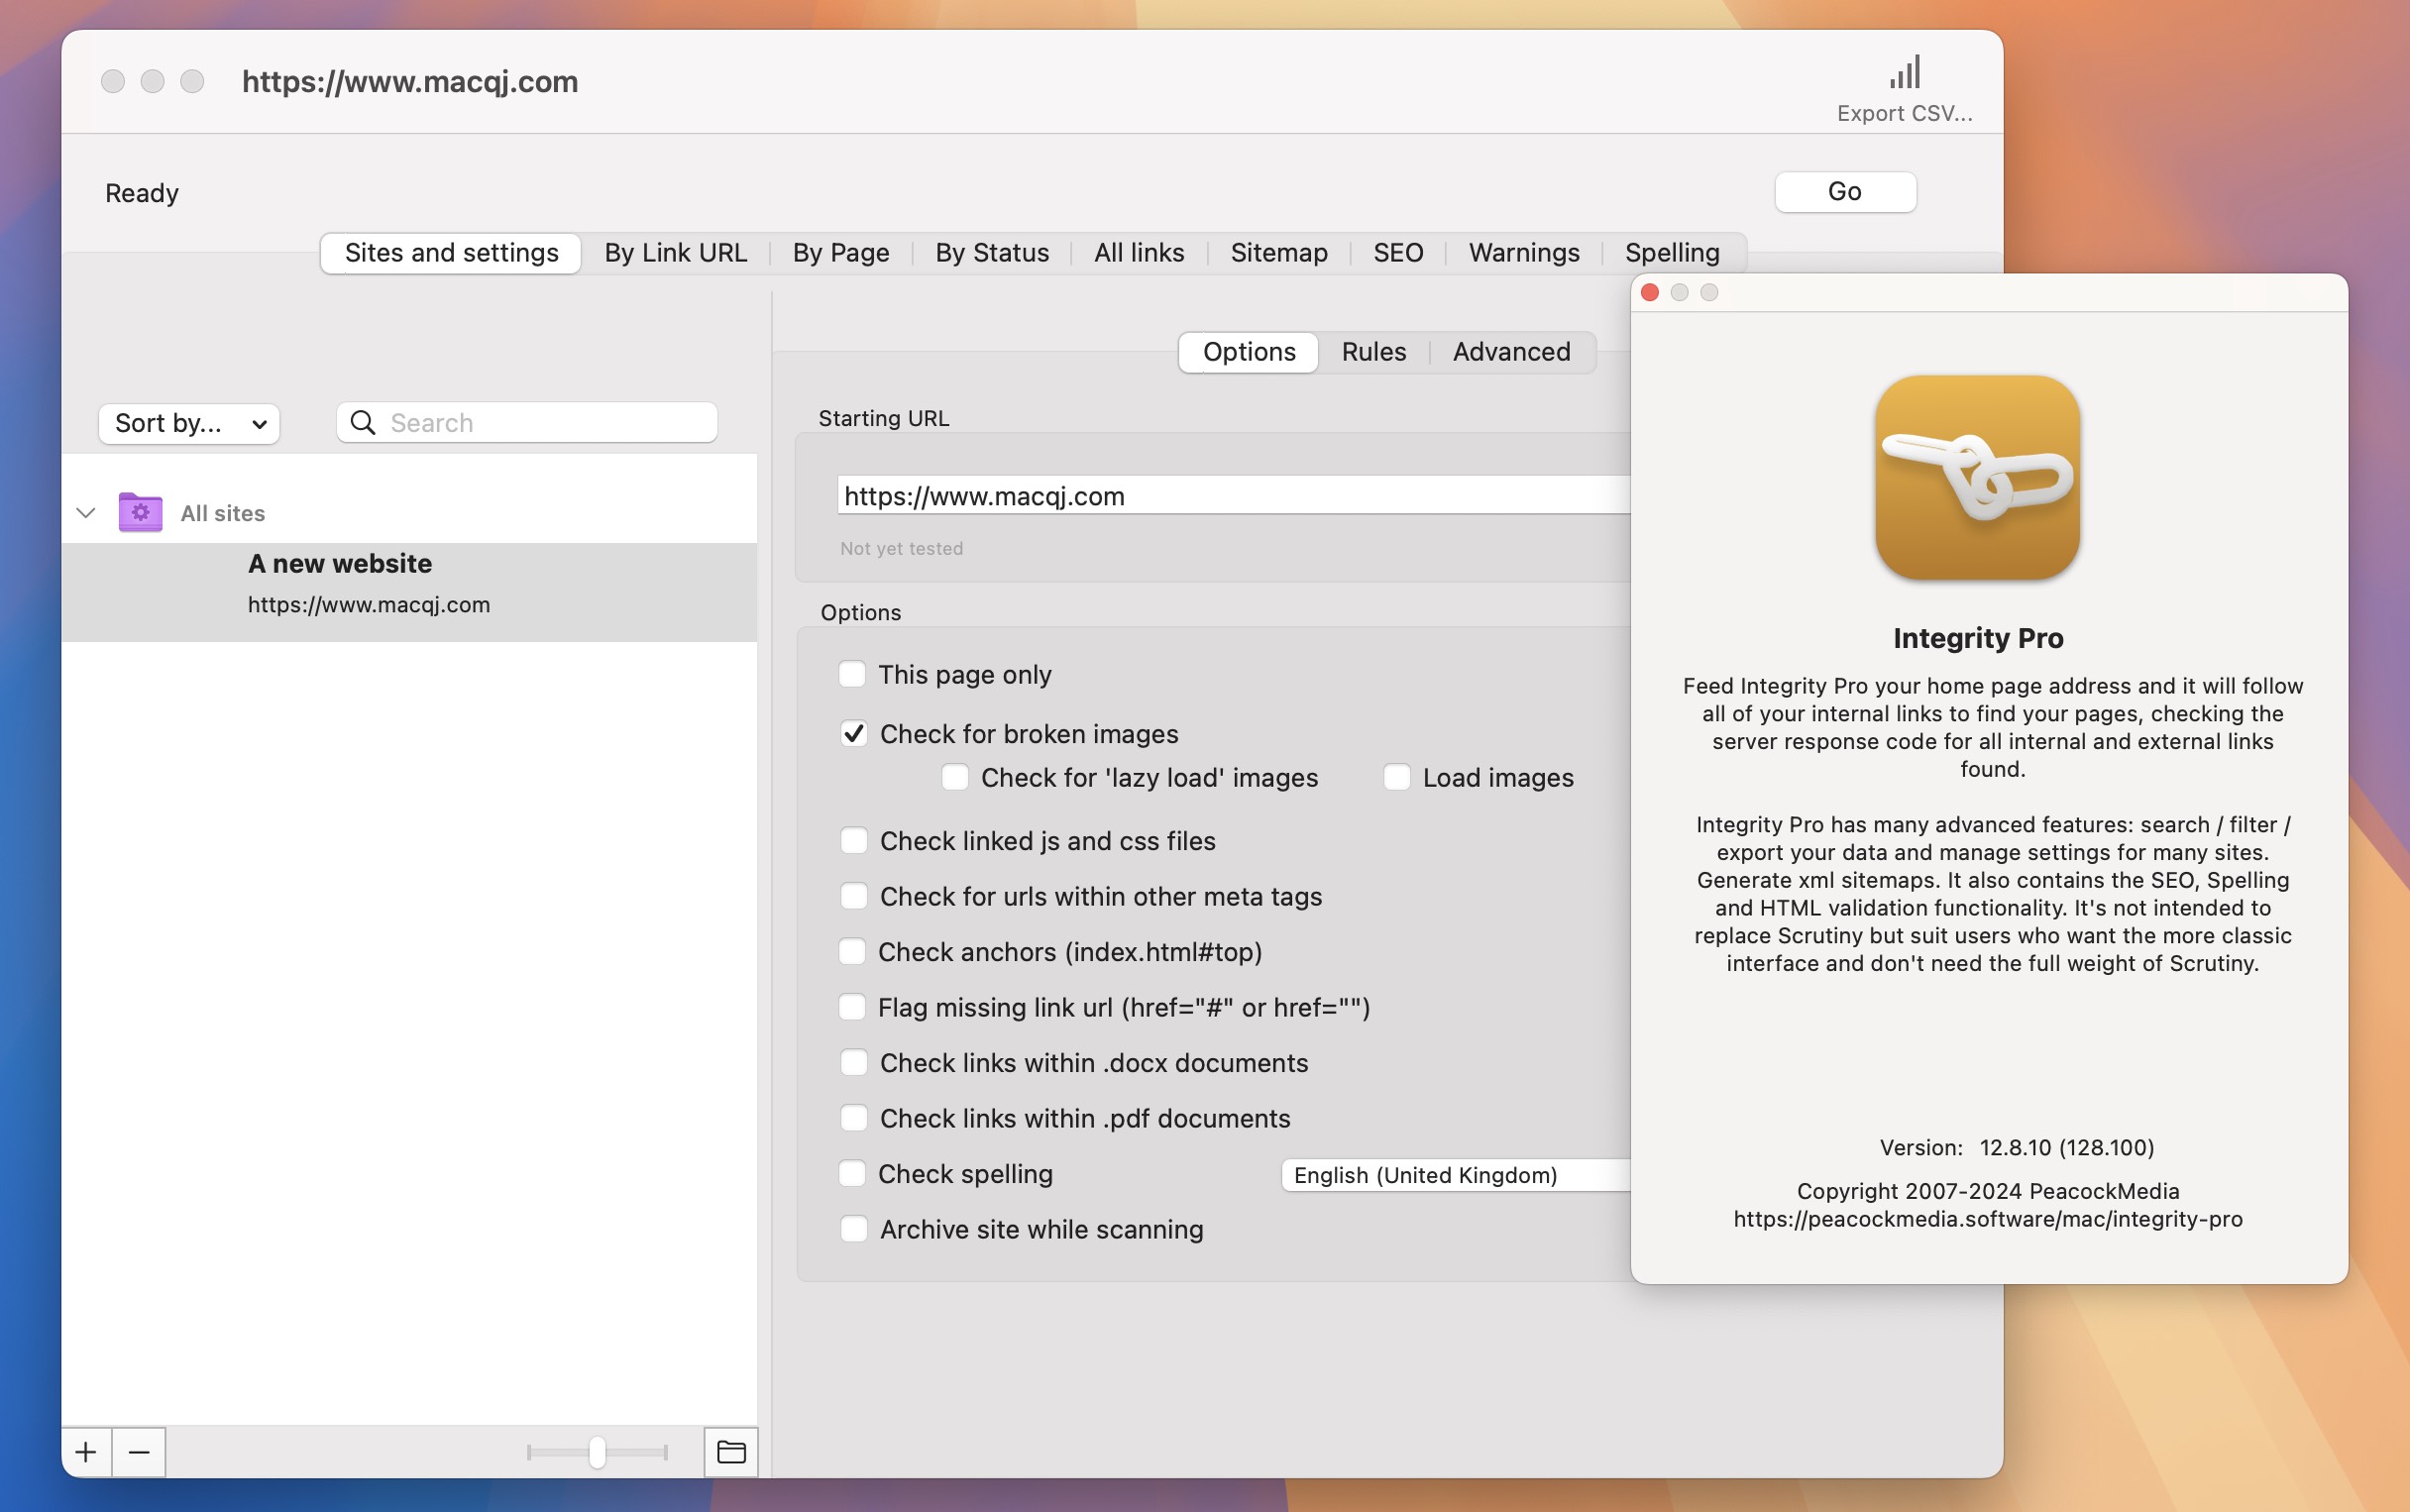The height and width of the screenshot is (1512, 2410).
Task: Enable Archive site while scanning
Action: 853,1229
